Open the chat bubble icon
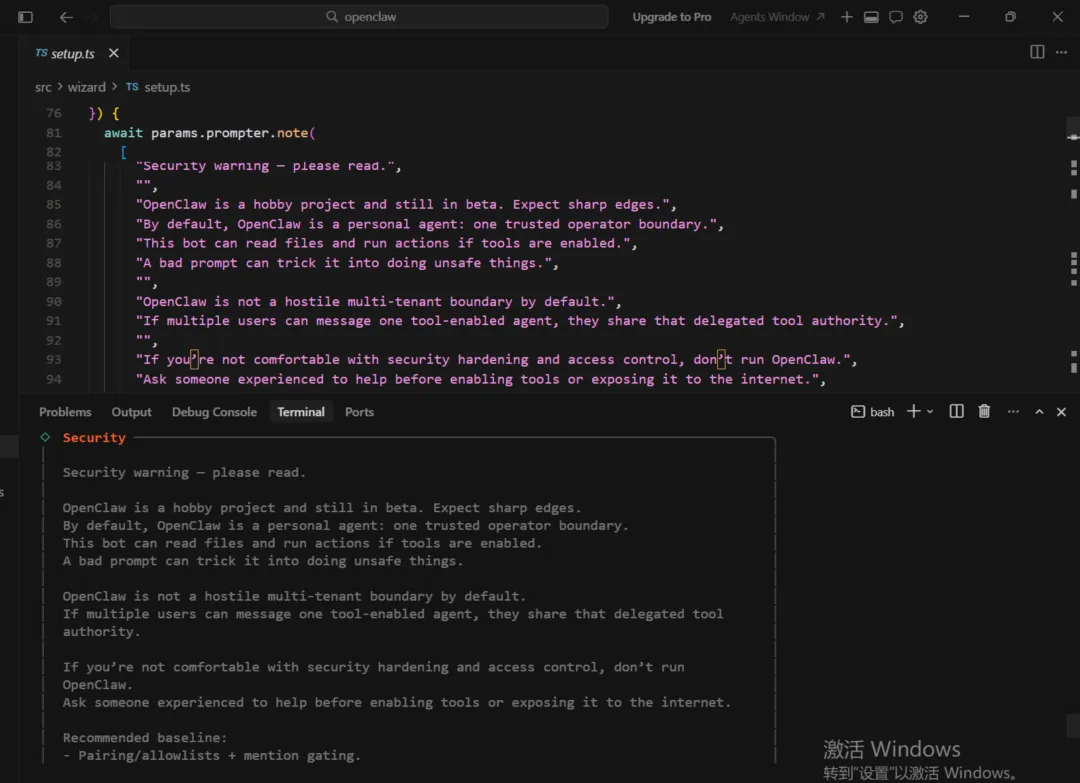This screenshot has width=1080, height=783. (x=895, y=17)
